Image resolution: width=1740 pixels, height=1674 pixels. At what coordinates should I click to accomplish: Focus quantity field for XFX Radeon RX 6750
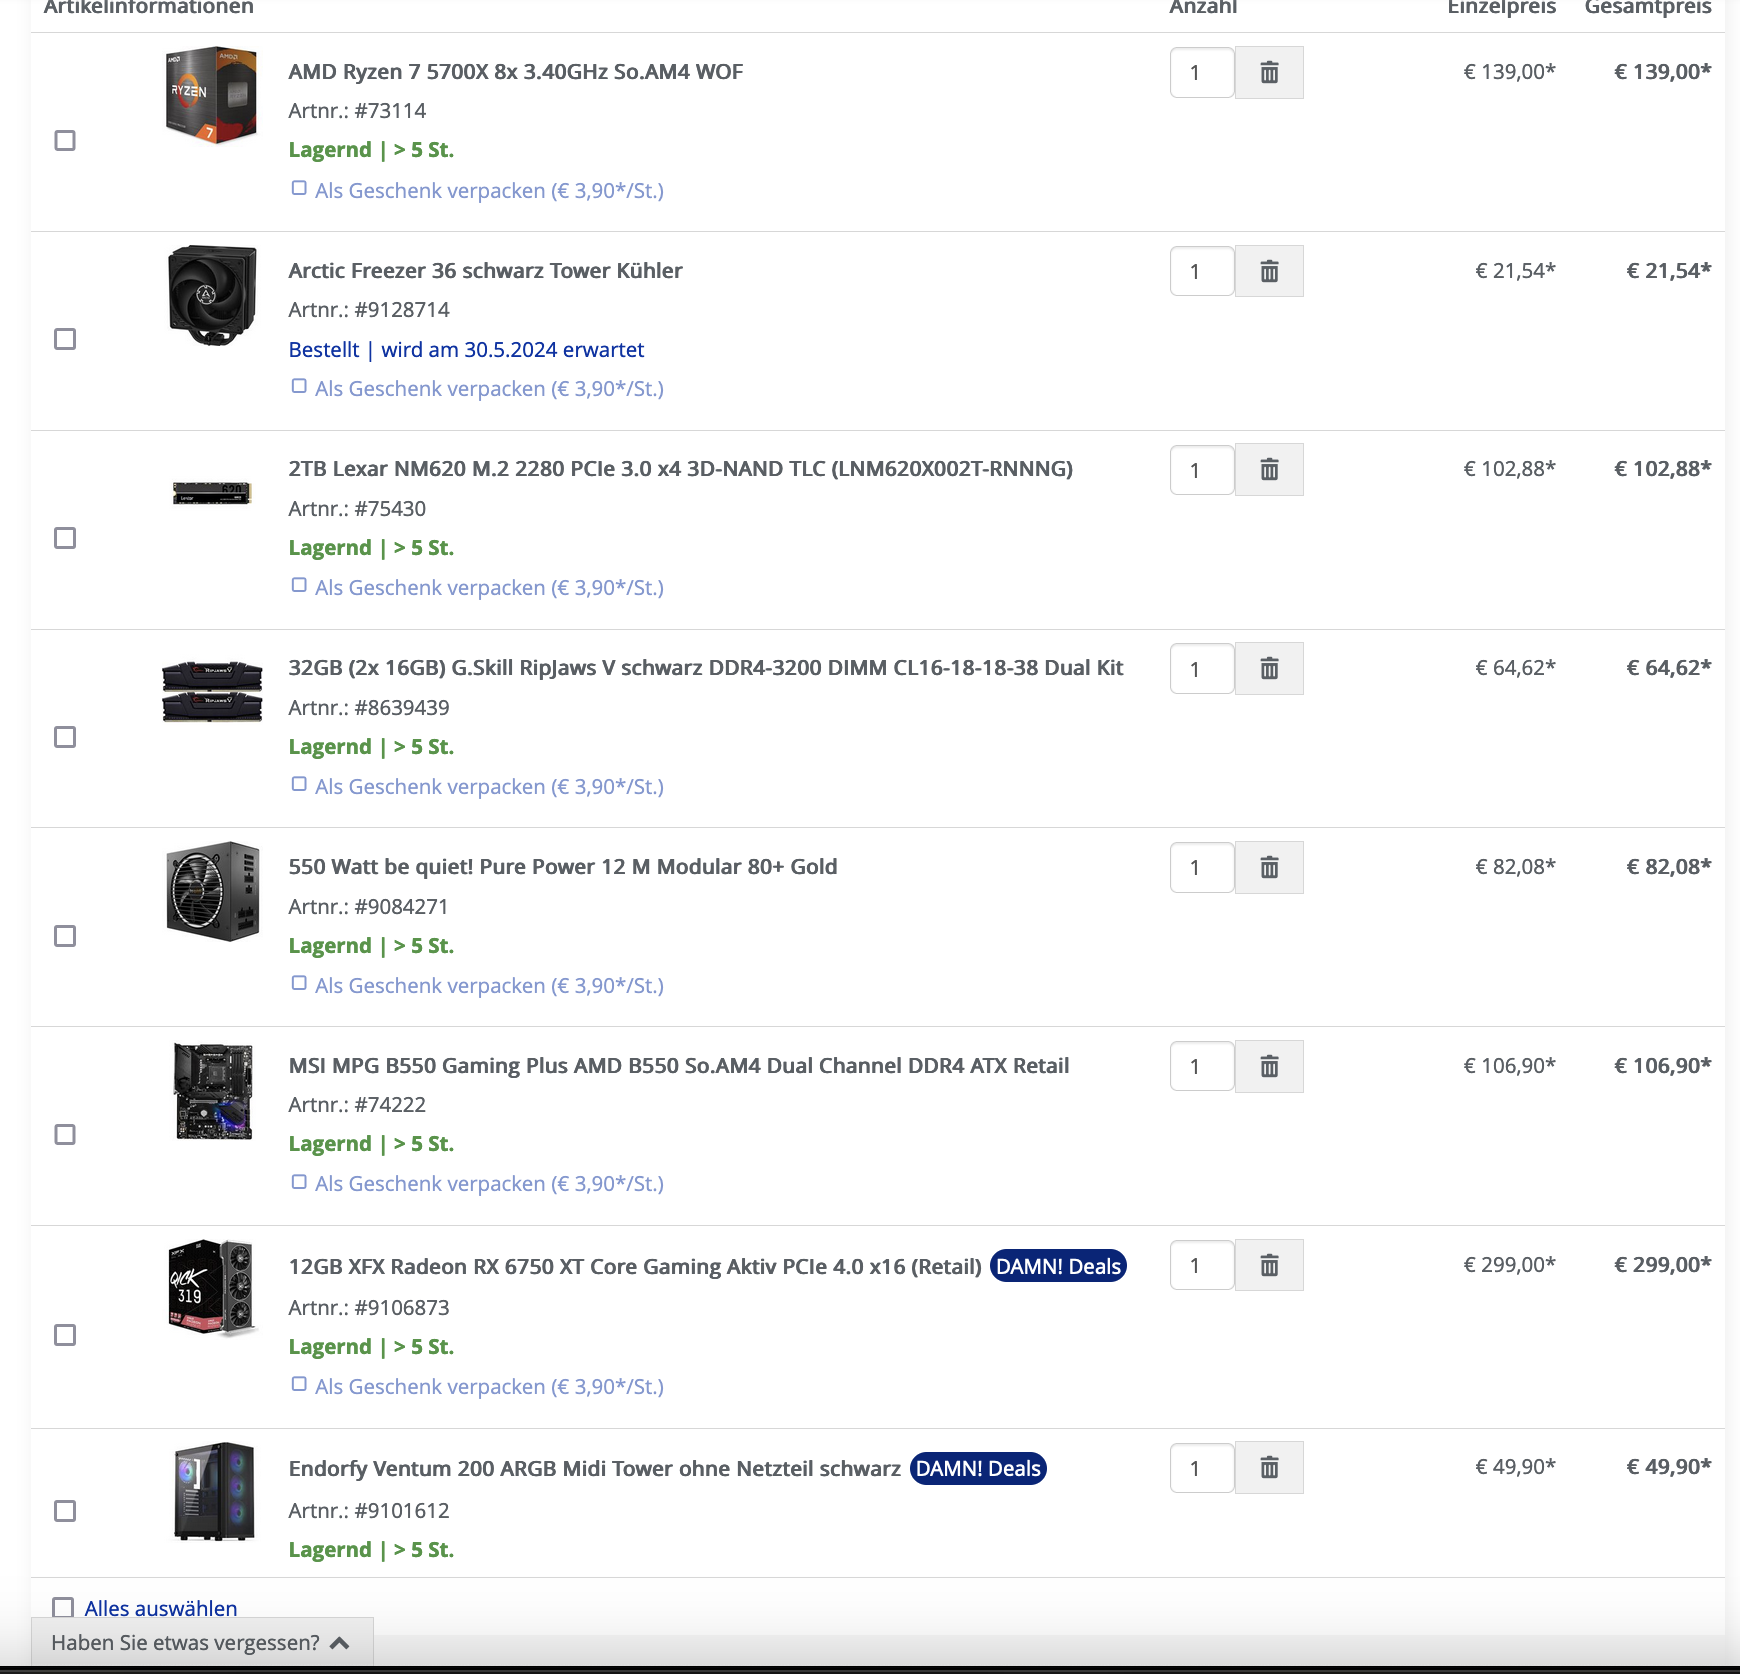click(1202, 1265)
